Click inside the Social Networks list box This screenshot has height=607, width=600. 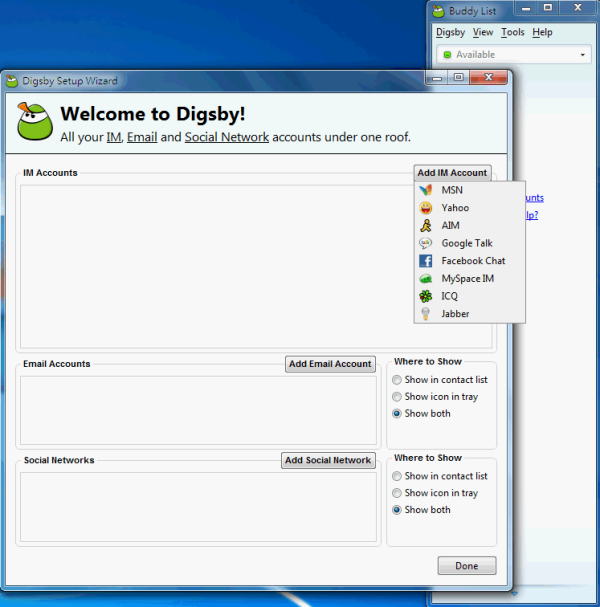[x=198, y=507]
